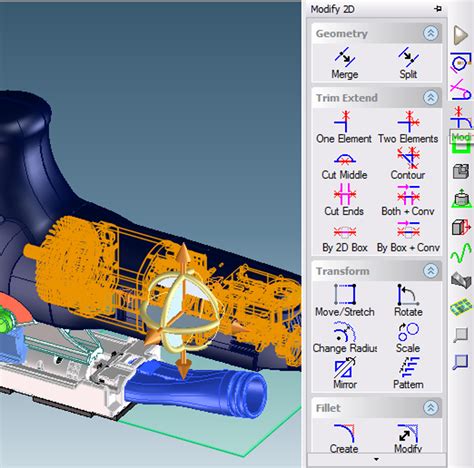Collapse the Geometry section
The height and width of the screenshot is (468, 474).
(x=431, y=33)
